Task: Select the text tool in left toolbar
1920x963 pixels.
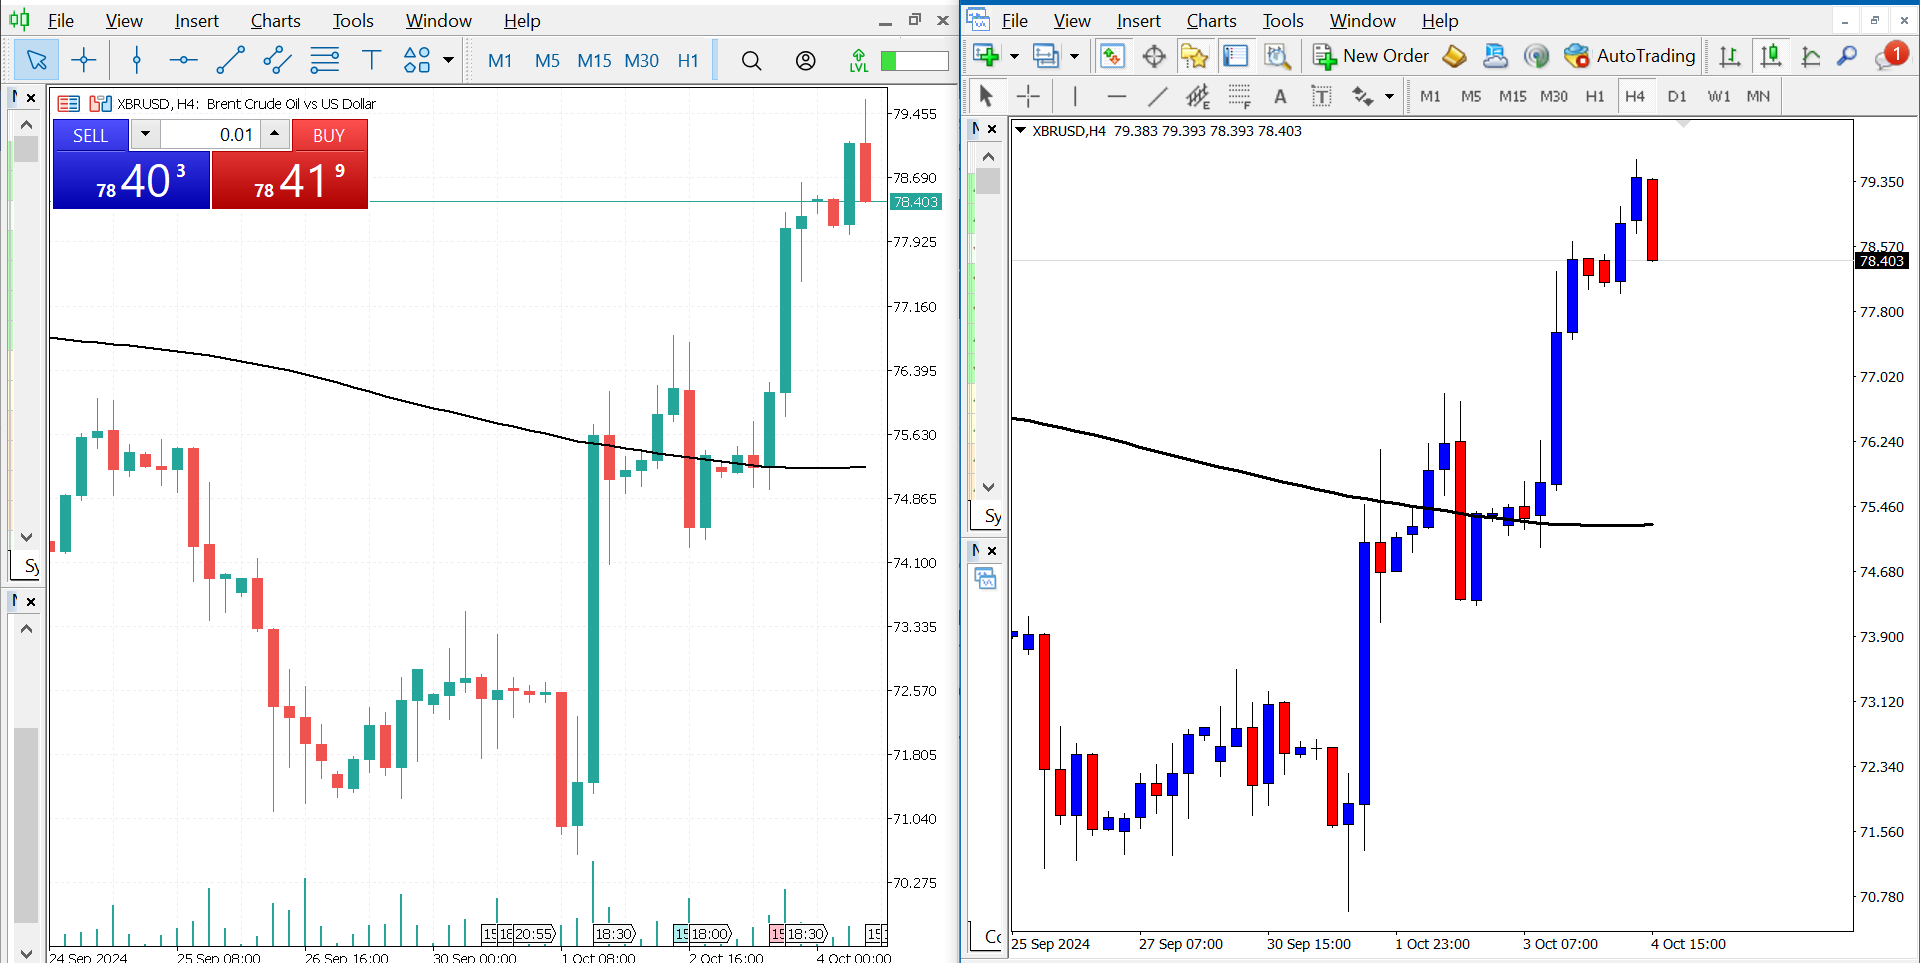Action: 371,61
